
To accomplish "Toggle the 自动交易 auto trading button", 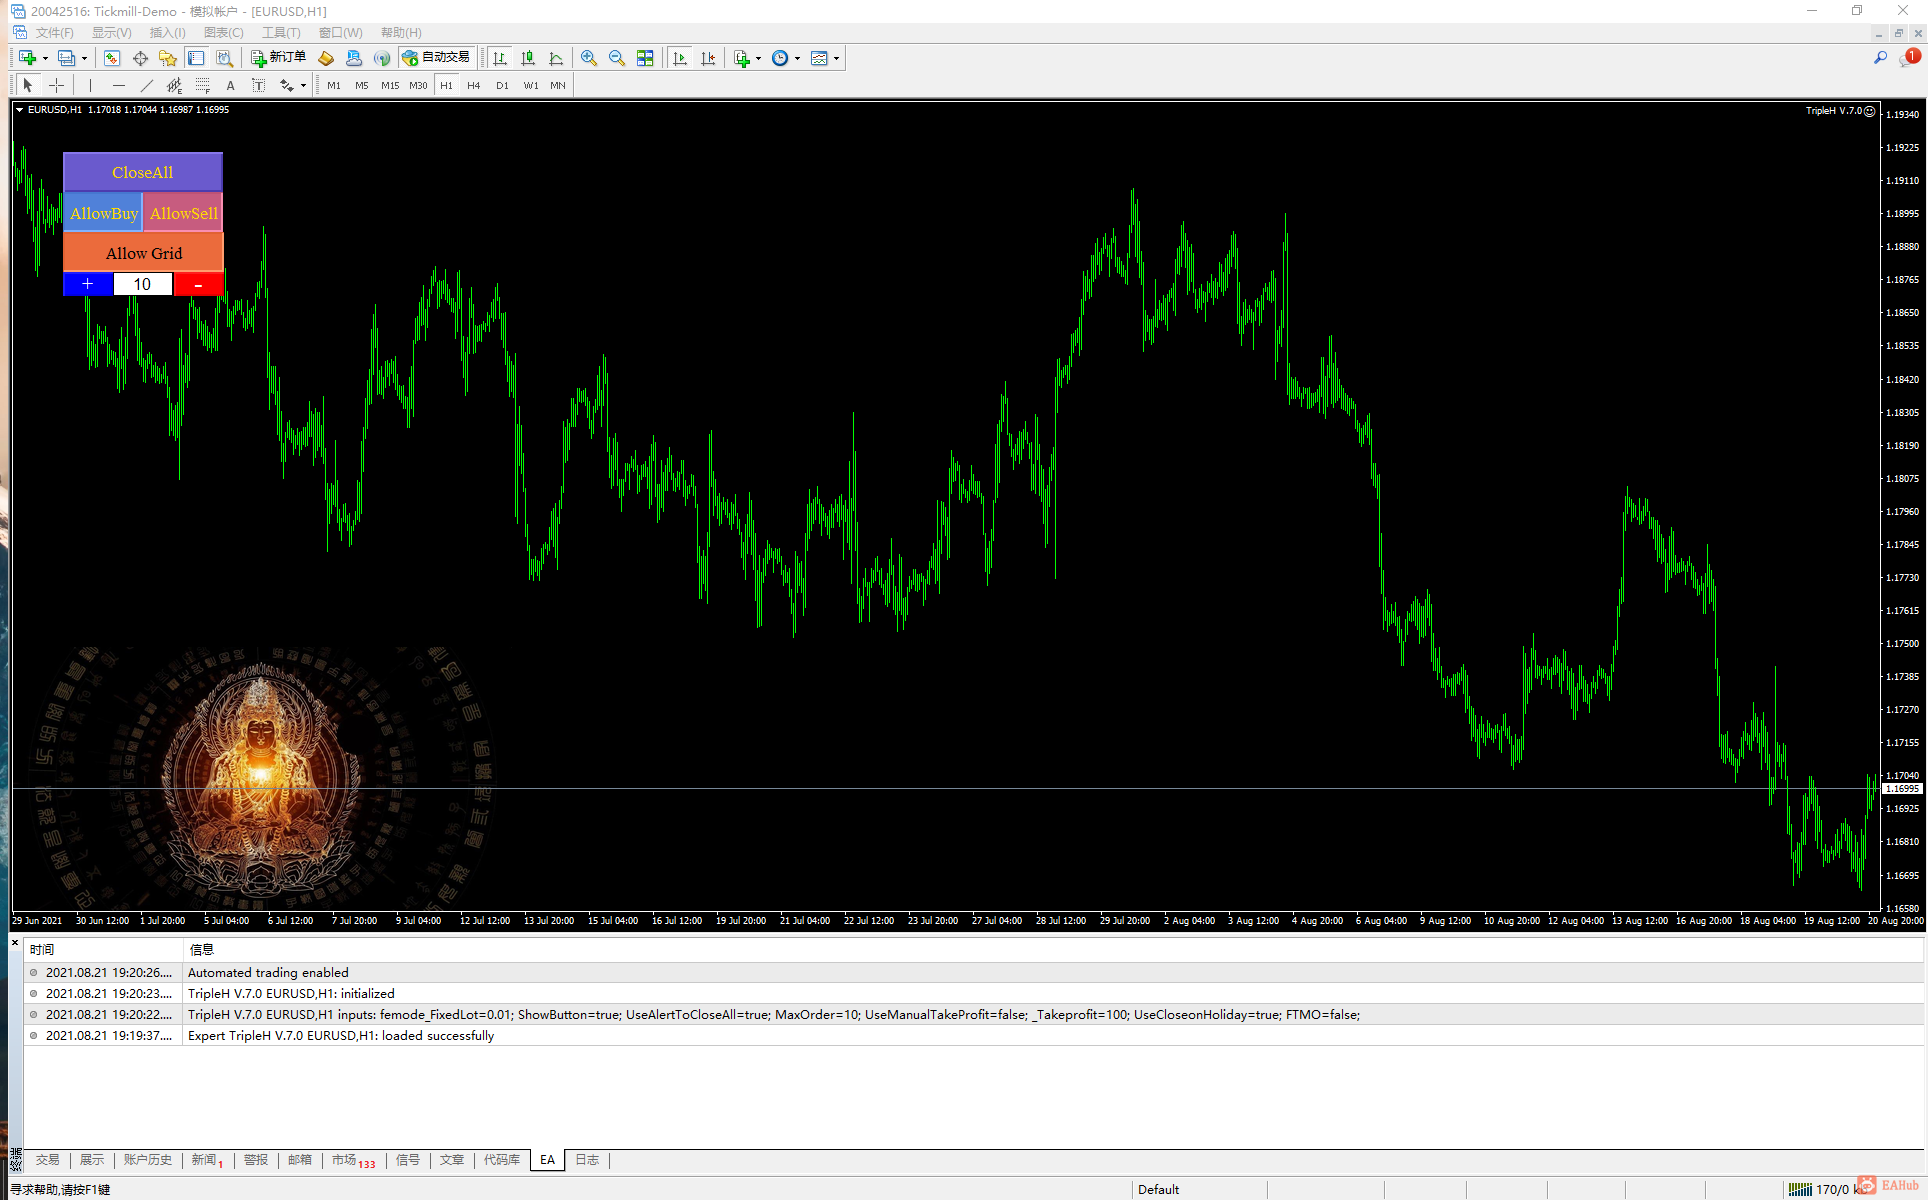I will [436, 58].
